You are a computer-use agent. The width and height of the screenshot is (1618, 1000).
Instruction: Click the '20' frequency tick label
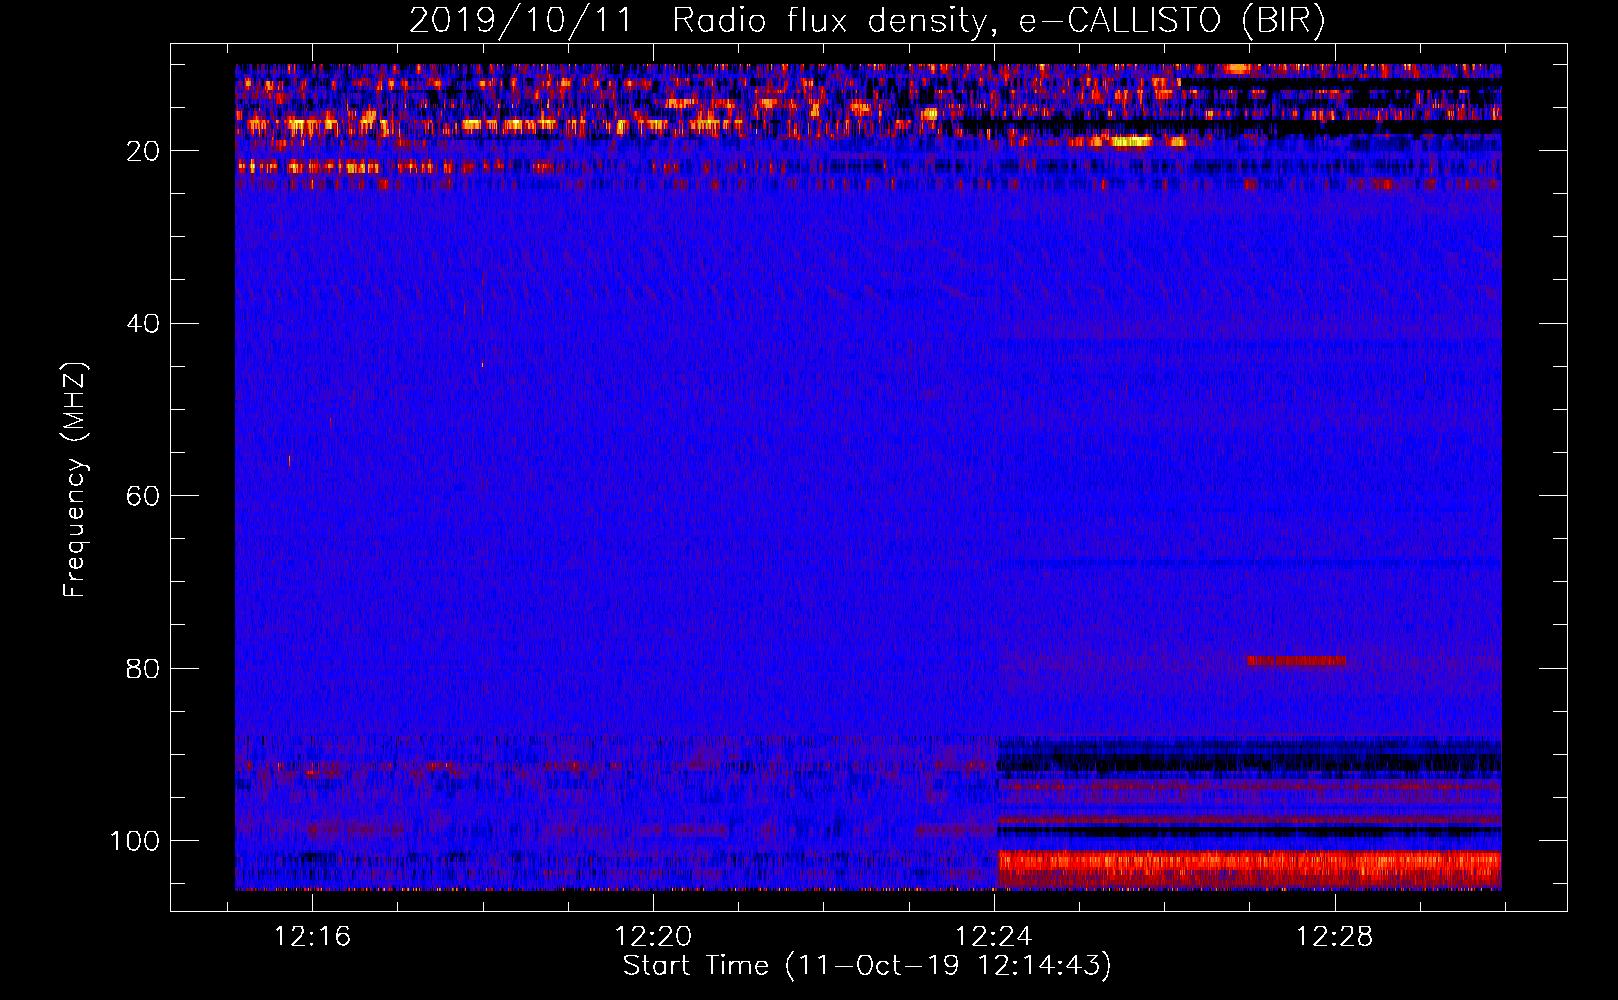[143, 151]
